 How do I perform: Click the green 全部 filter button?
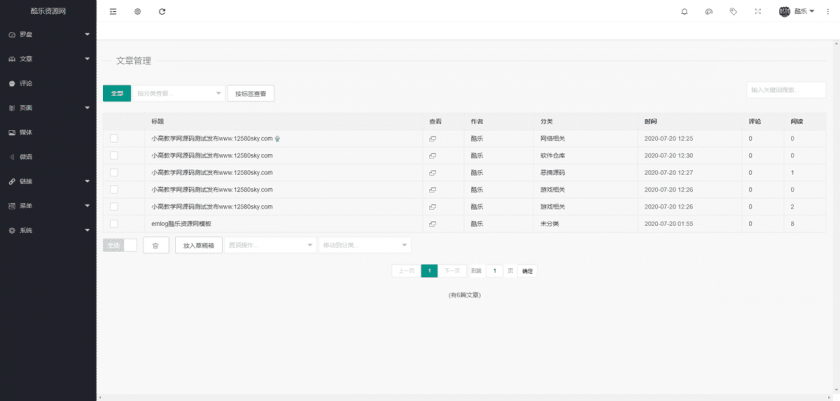click(117, 93)
